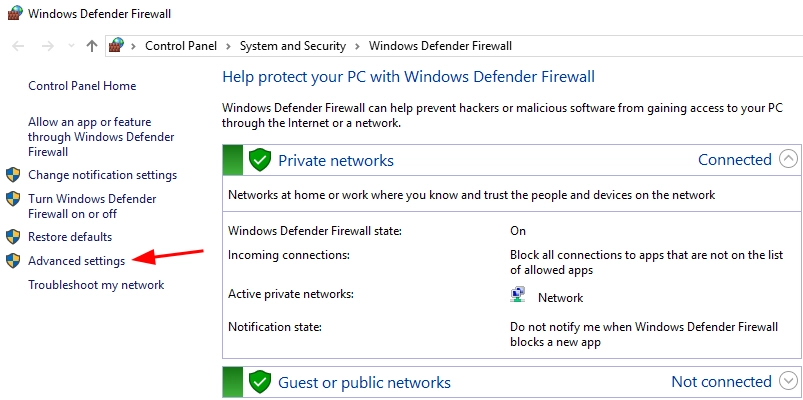Collapse the Private networks section
Viewport: 803px width, 400px height.
pyautogui.click(x=789, y=159)
